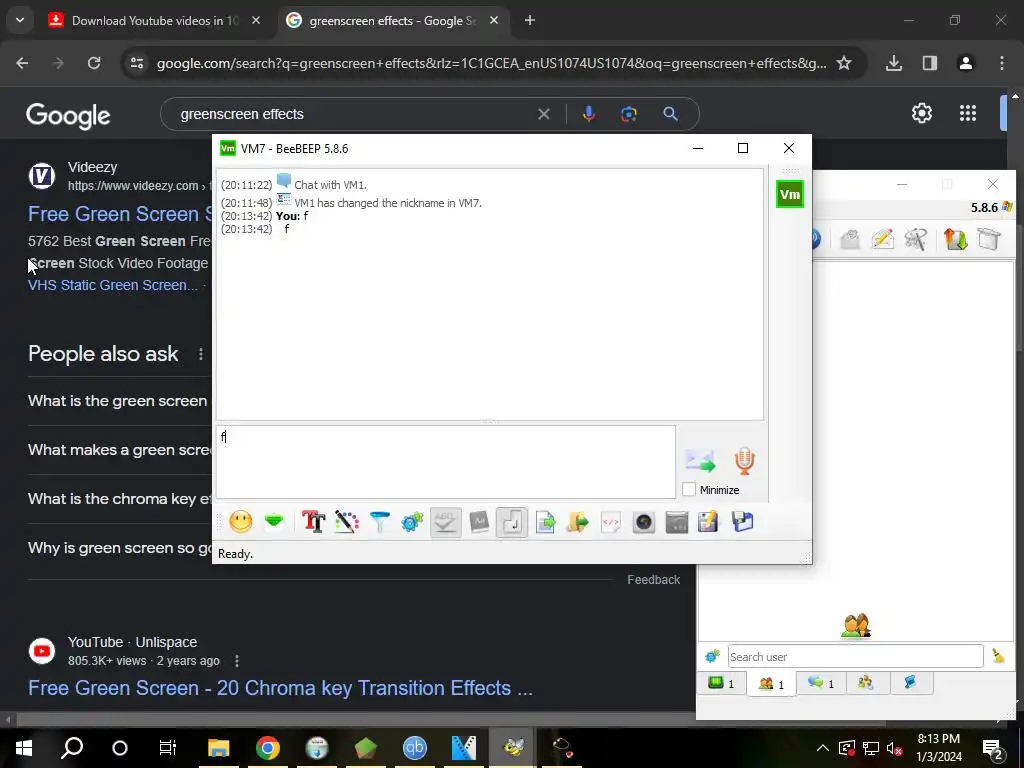Click the 'Ready.' status bar text
The width and height of the screenshot is (1024, 768).
235,554
